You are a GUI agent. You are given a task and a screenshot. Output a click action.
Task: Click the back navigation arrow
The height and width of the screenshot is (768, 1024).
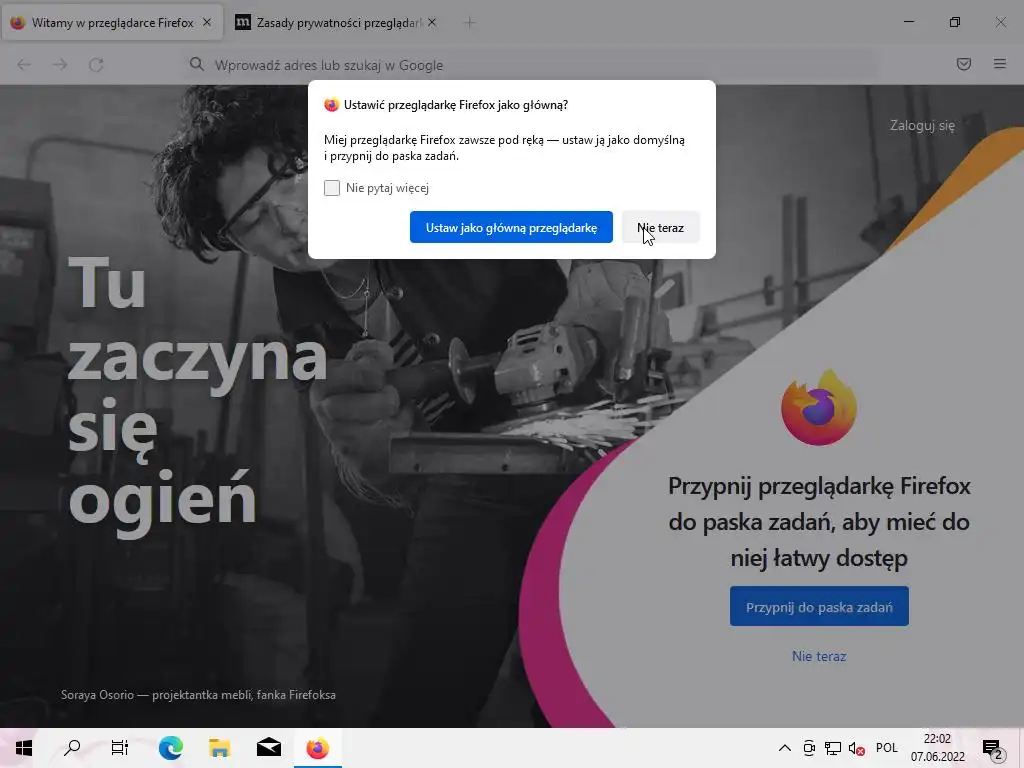click(x=24, y=65)
